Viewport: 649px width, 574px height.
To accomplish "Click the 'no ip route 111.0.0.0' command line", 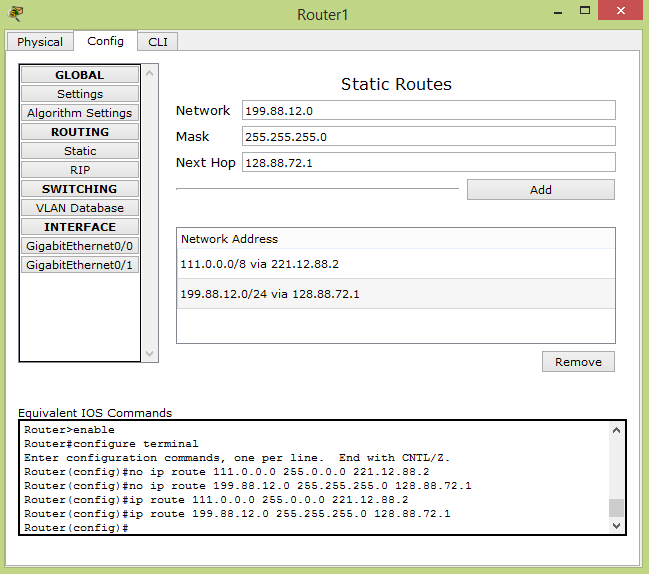I will pos(226,472).
